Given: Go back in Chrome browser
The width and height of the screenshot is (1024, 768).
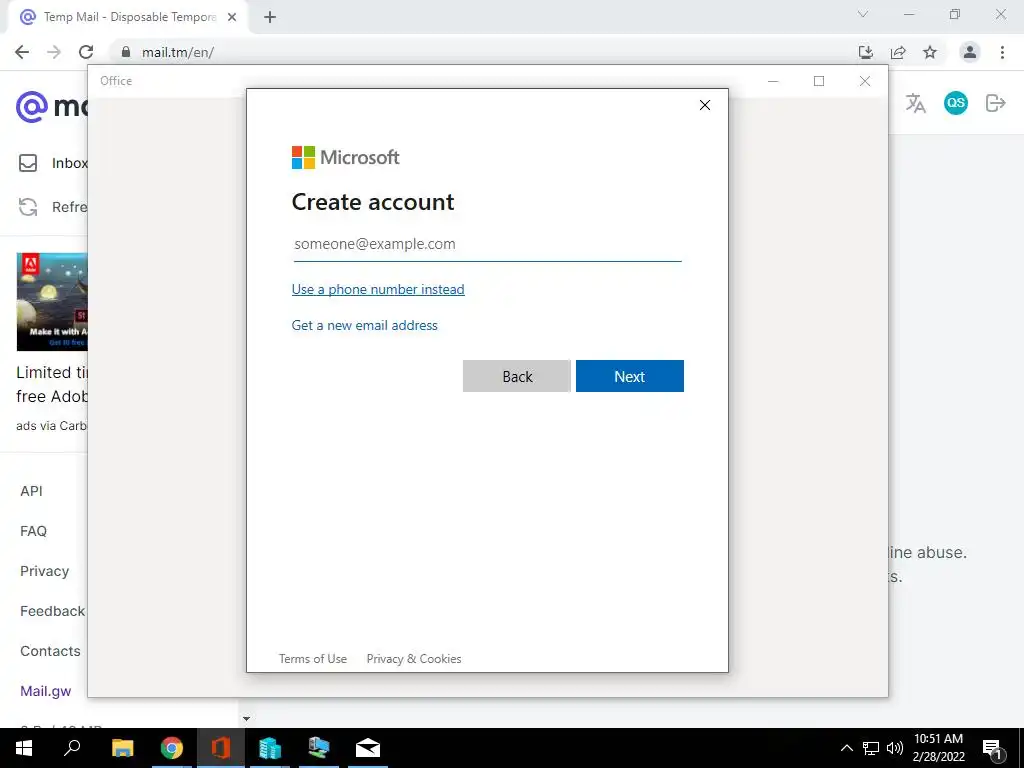Looking at the screenshot, I should [x=22, y=52].
